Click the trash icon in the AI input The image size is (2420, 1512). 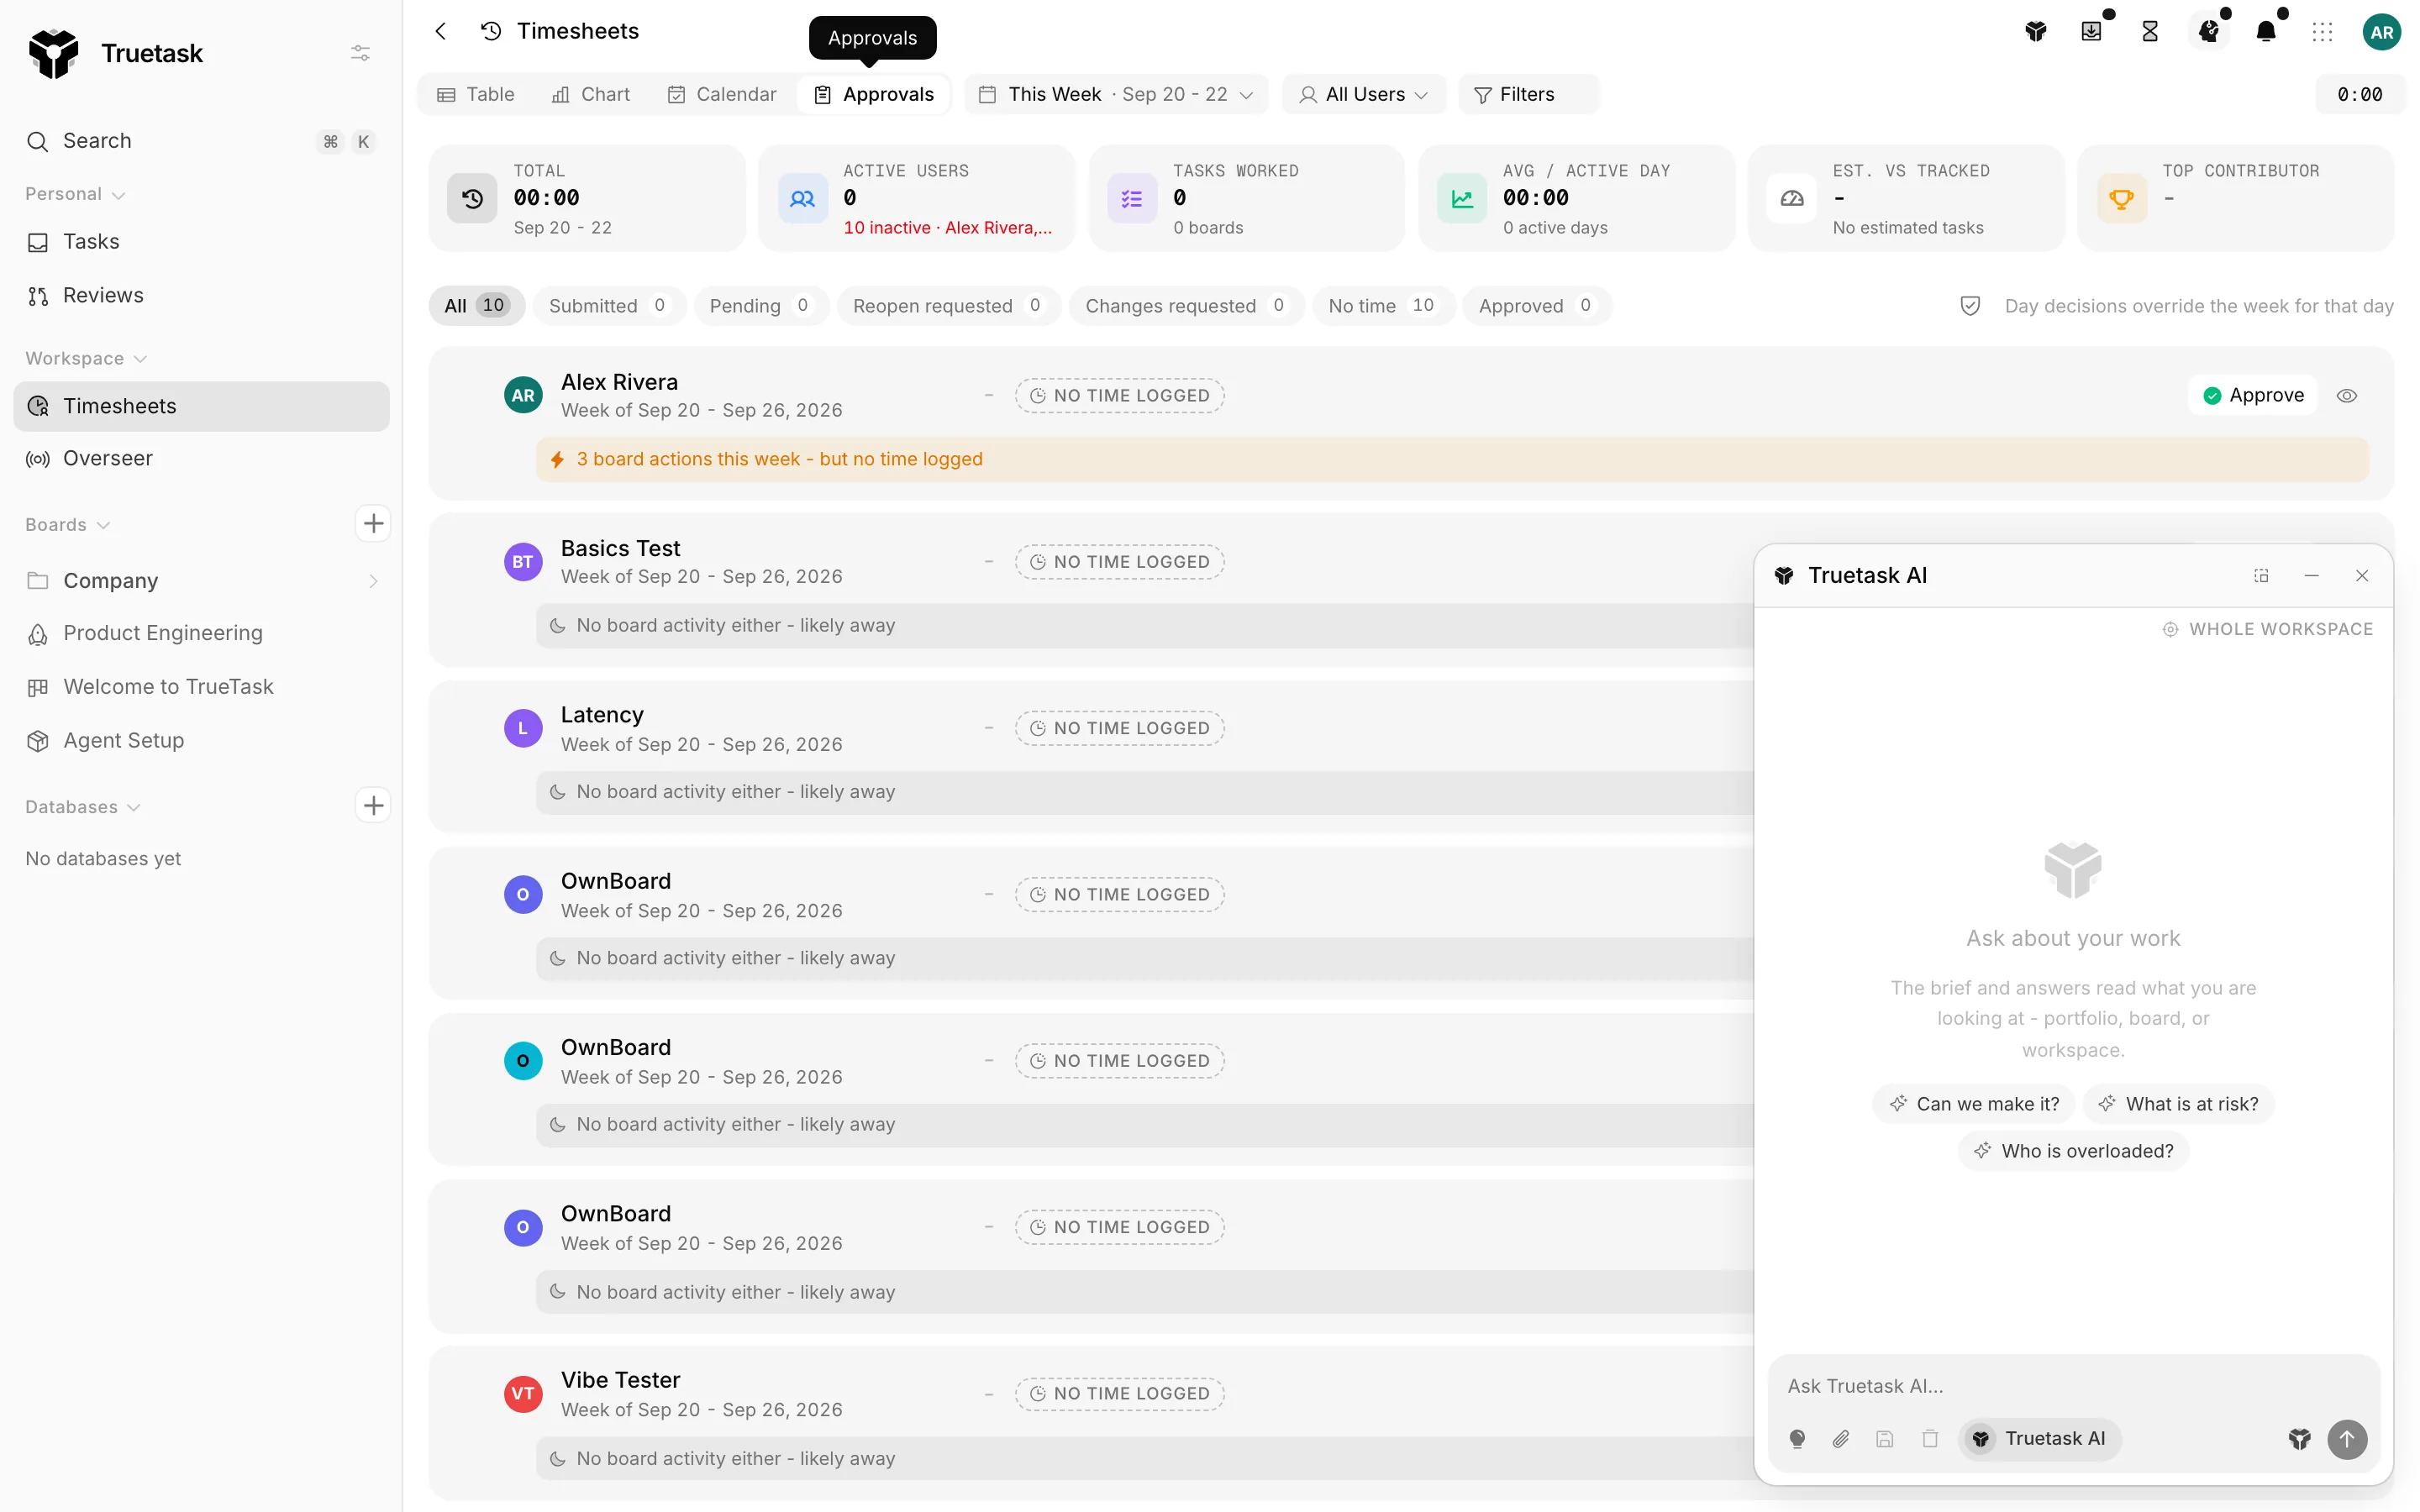pos(1930,1439)
